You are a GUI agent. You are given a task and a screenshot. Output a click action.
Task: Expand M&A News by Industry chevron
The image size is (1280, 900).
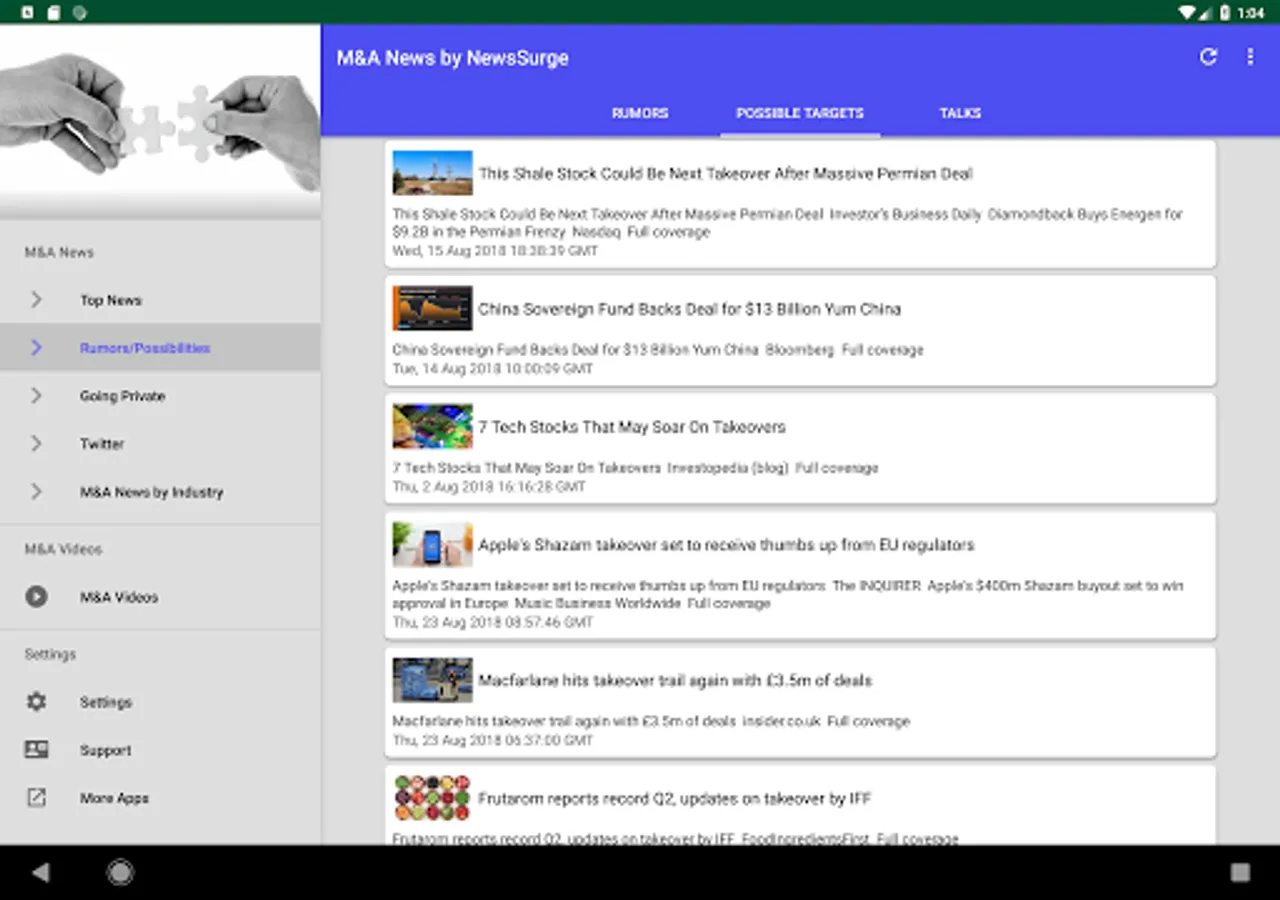tap(36, 492)
